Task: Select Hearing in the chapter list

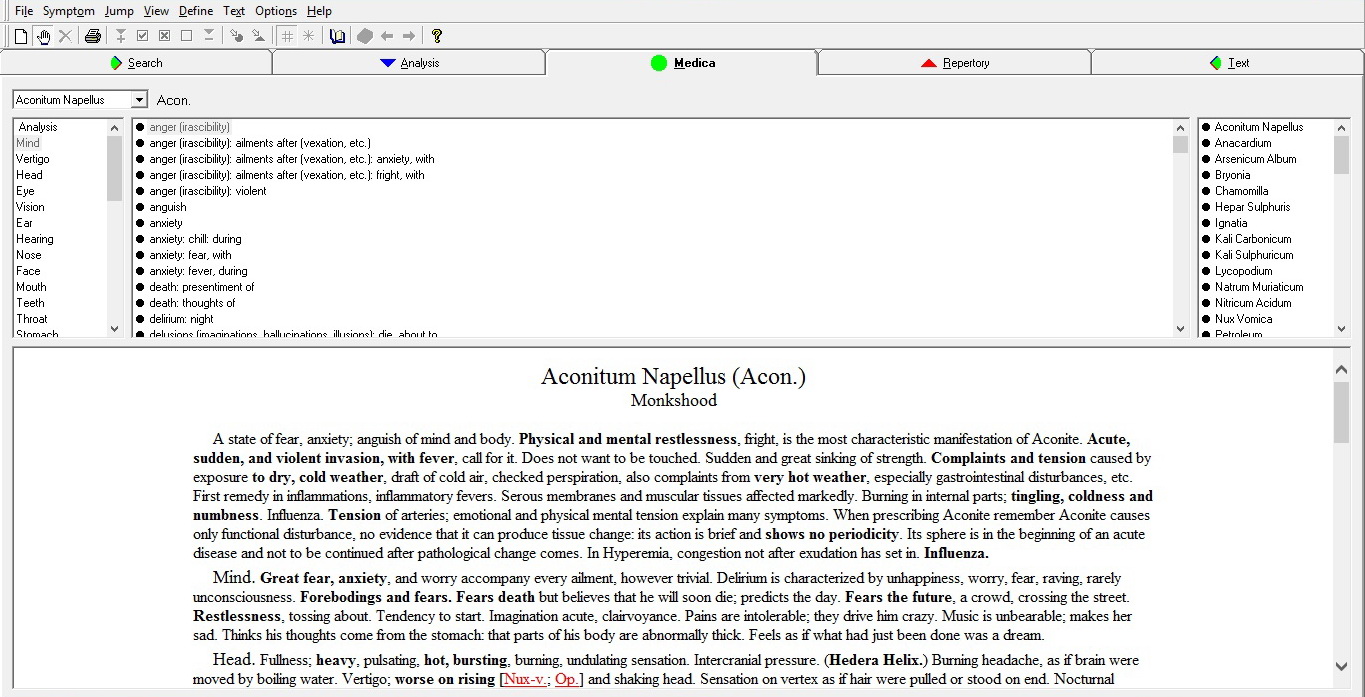Action: 34,239
